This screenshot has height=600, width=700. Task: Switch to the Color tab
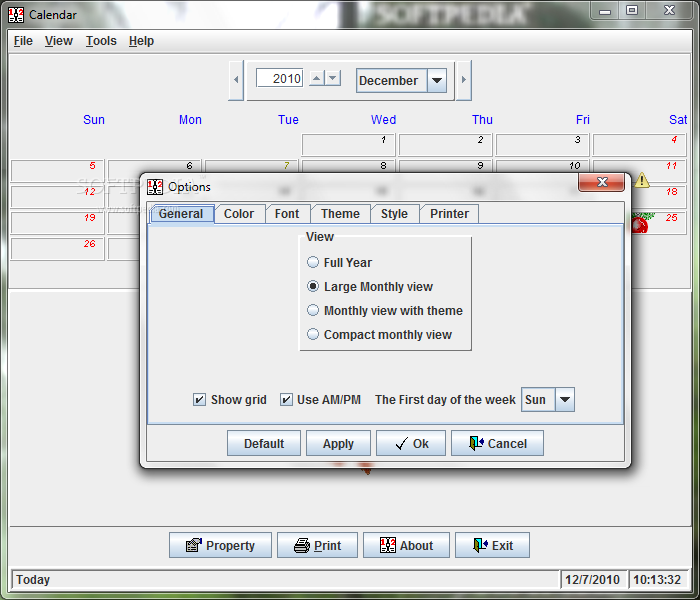239,214
